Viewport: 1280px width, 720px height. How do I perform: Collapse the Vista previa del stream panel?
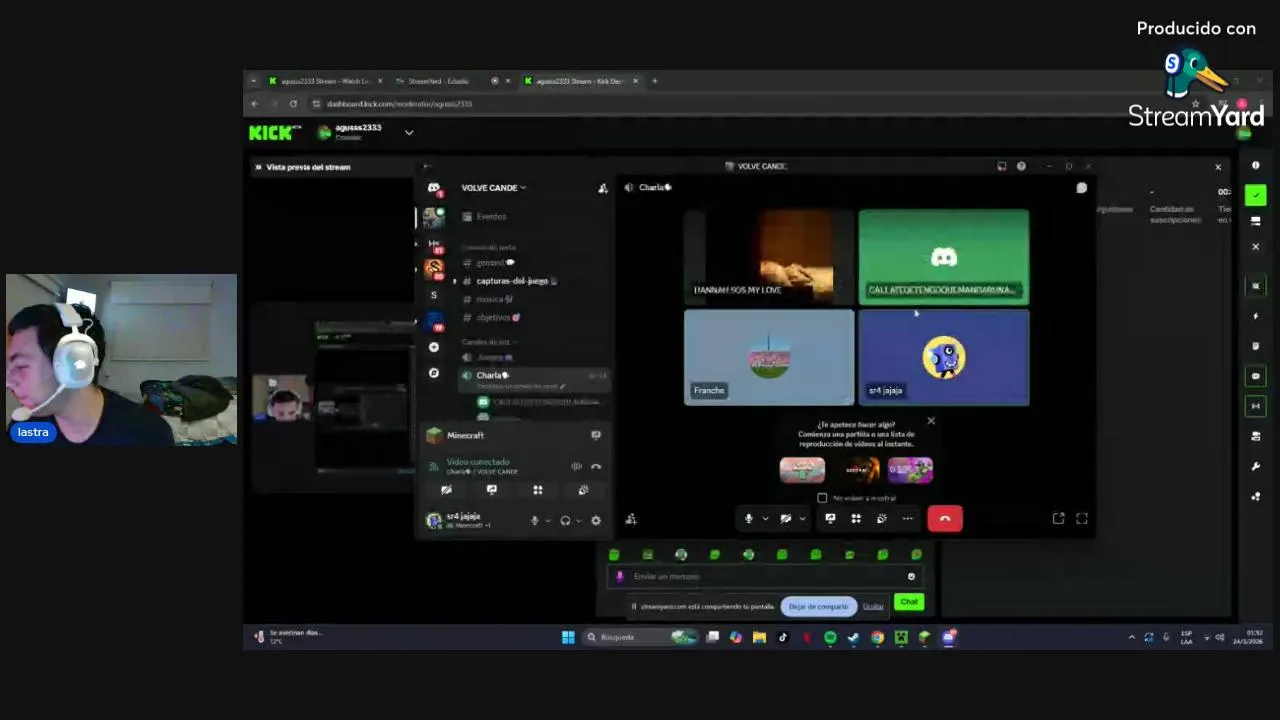click(258, 167)
